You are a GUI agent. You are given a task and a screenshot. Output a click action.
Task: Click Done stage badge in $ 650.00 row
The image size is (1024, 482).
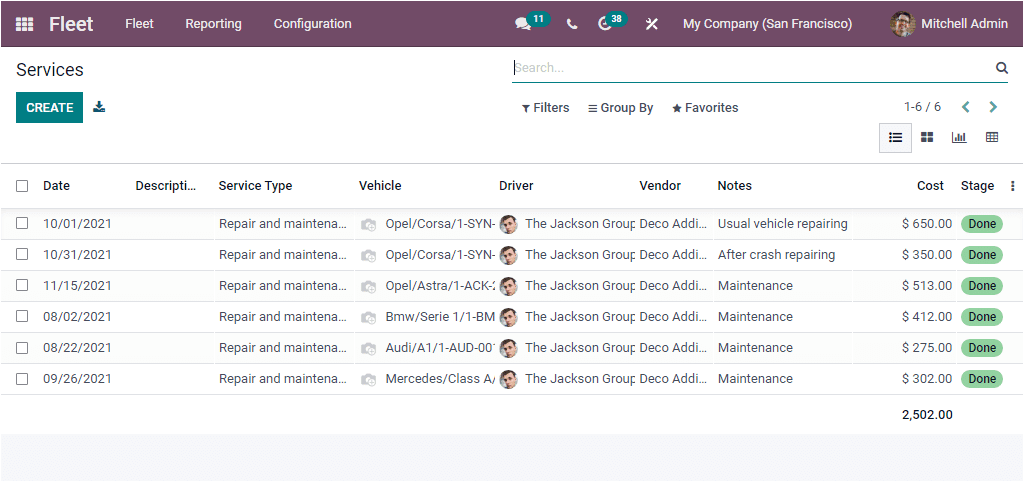click(982, 224)
